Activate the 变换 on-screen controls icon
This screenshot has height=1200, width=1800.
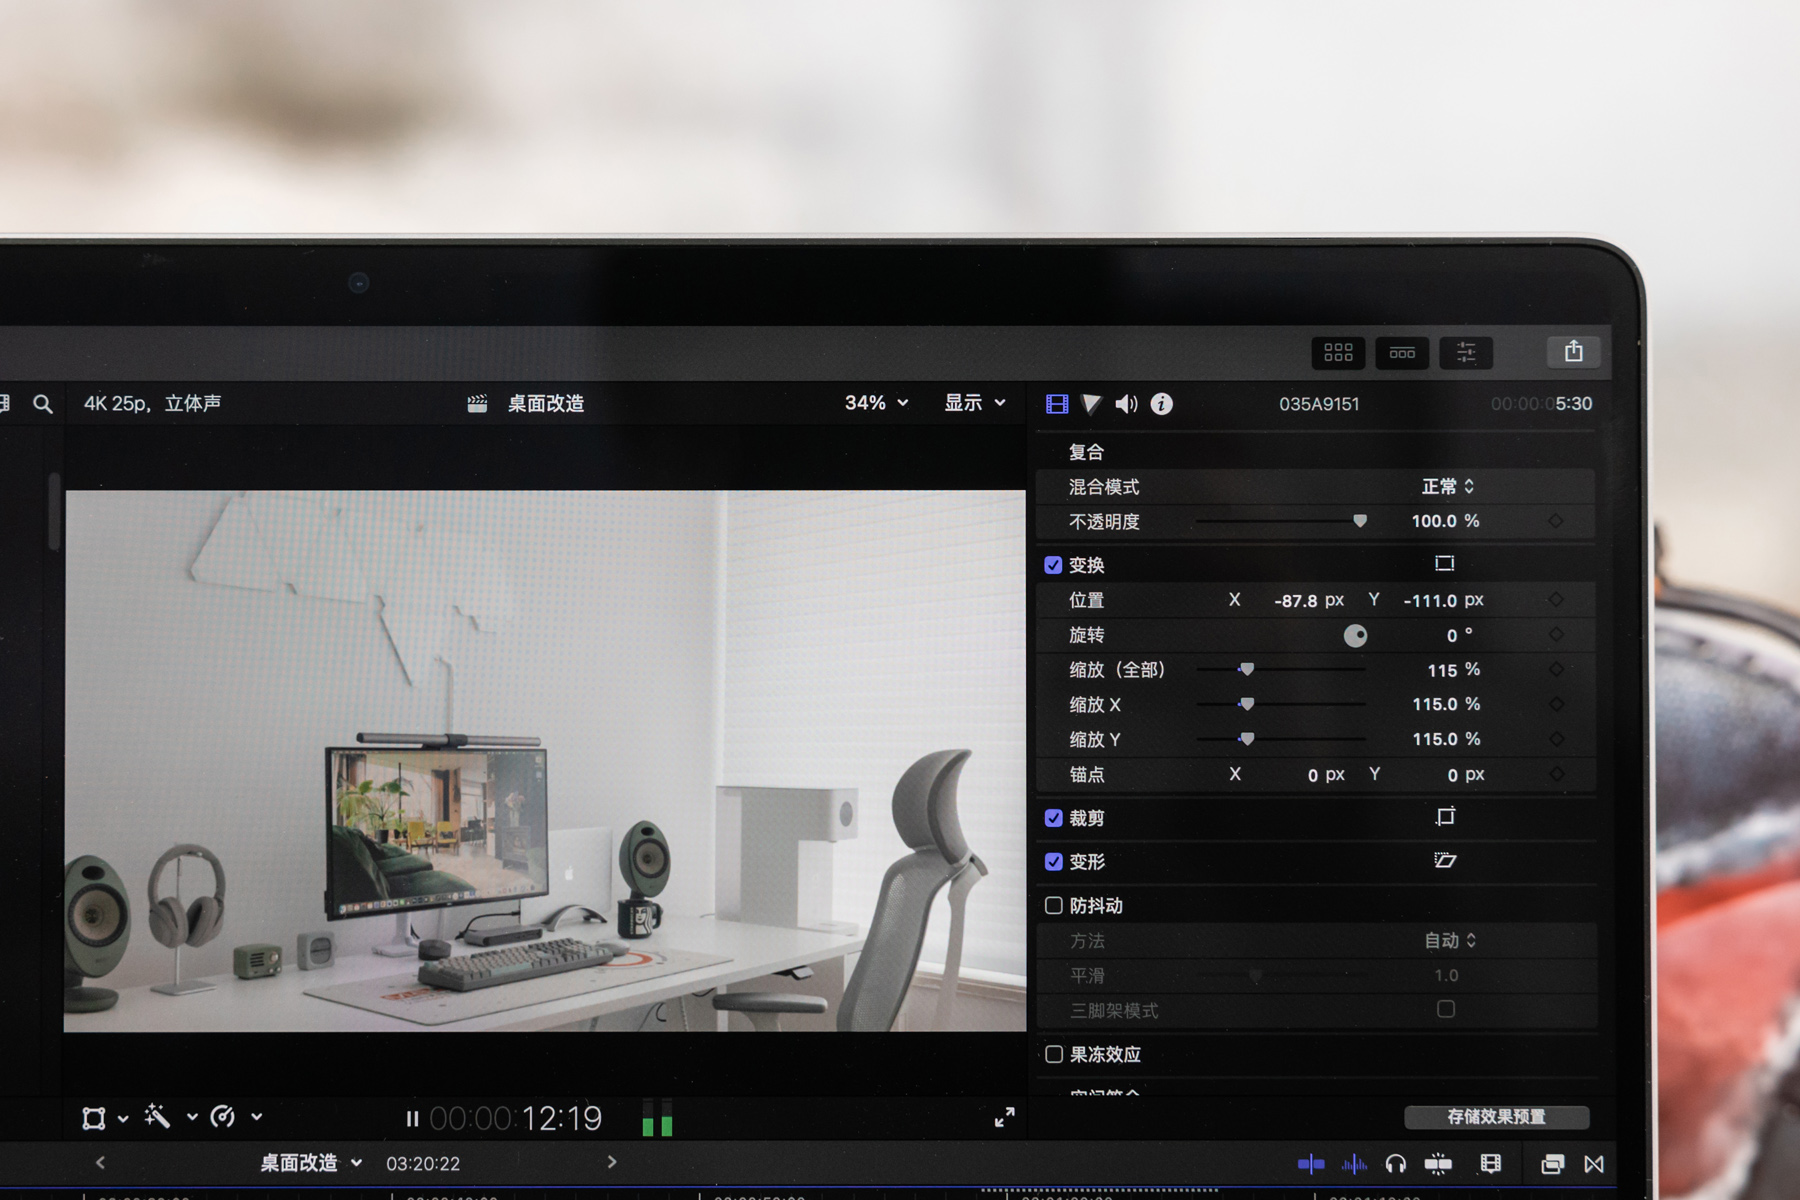point(1445,564)
